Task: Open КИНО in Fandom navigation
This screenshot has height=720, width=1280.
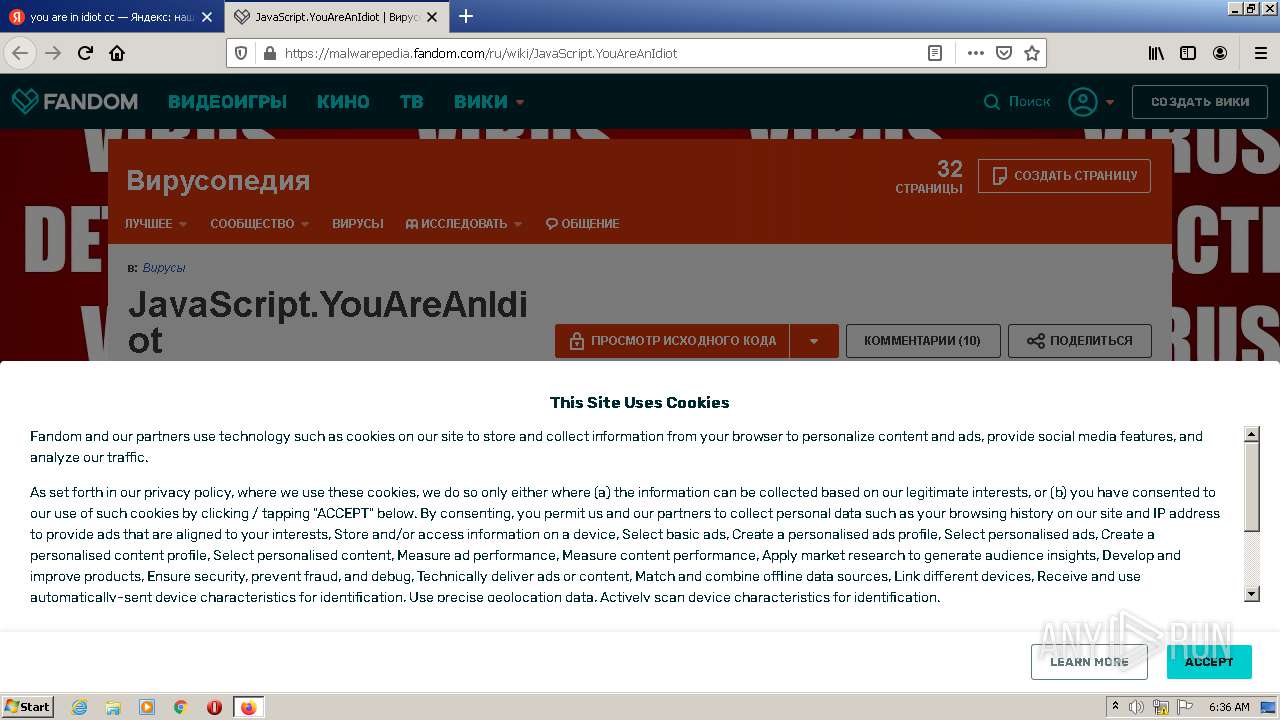Action: pos(343,101)
